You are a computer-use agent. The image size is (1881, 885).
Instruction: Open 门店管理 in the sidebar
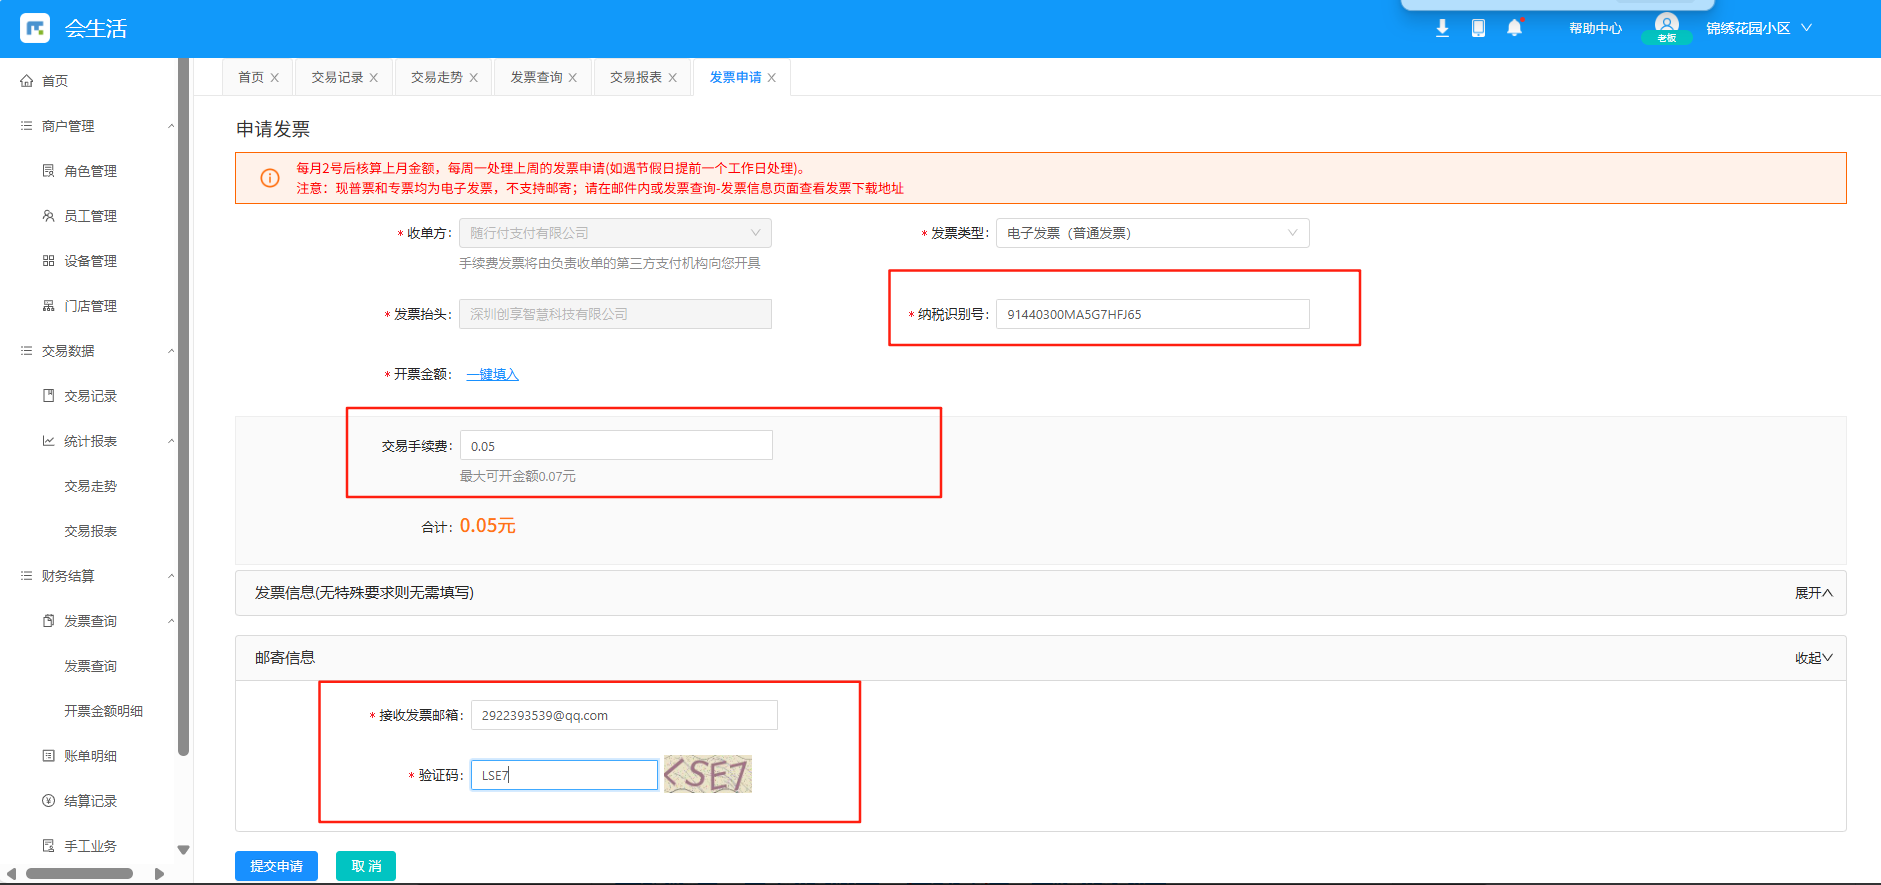(x=90, y=306)
